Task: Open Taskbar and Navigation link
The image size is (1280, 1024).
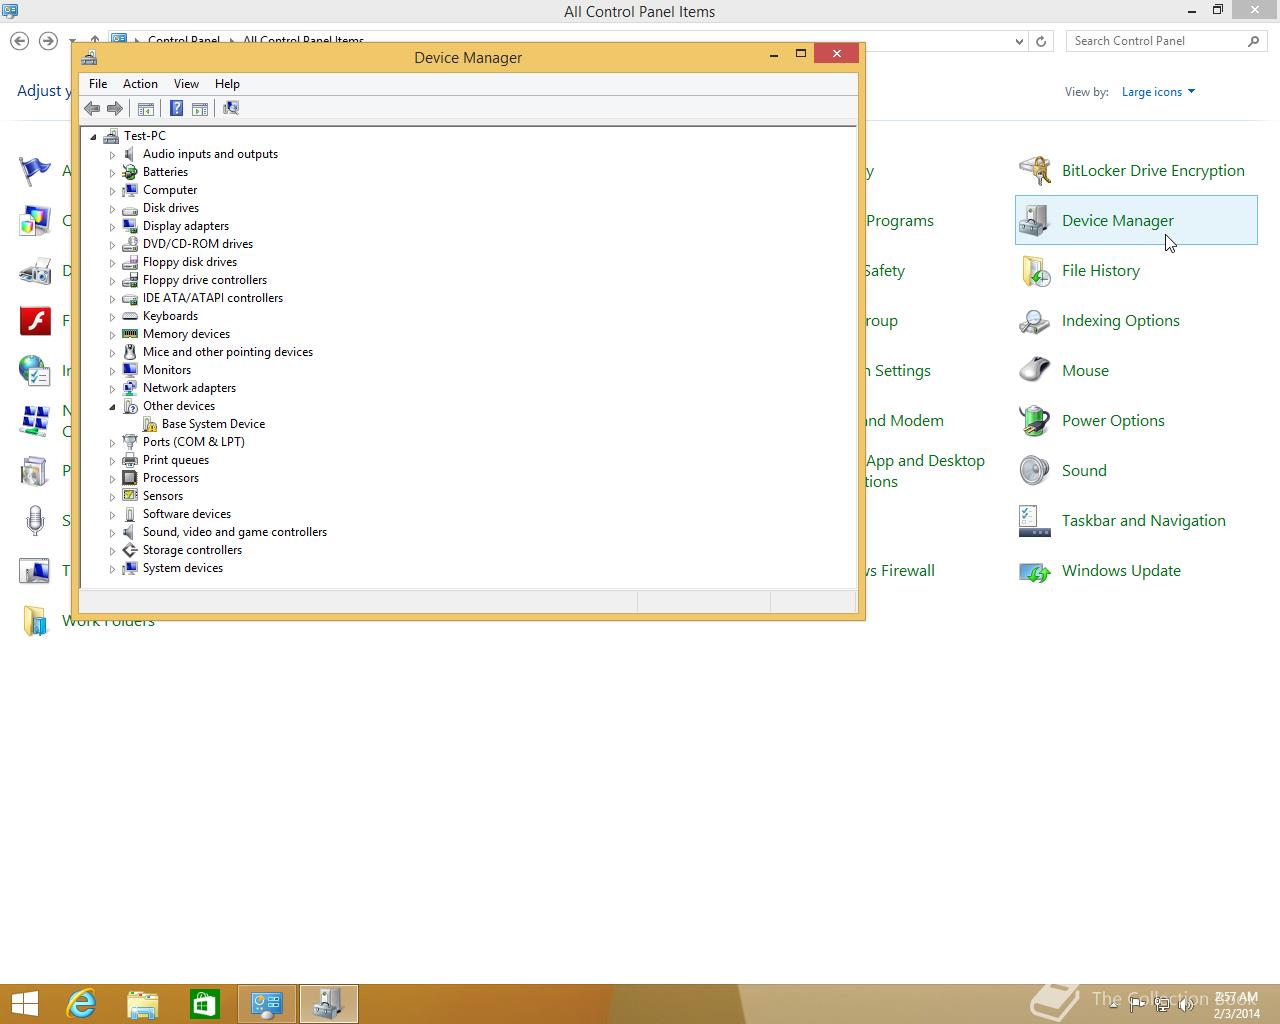Action: 1143,521
